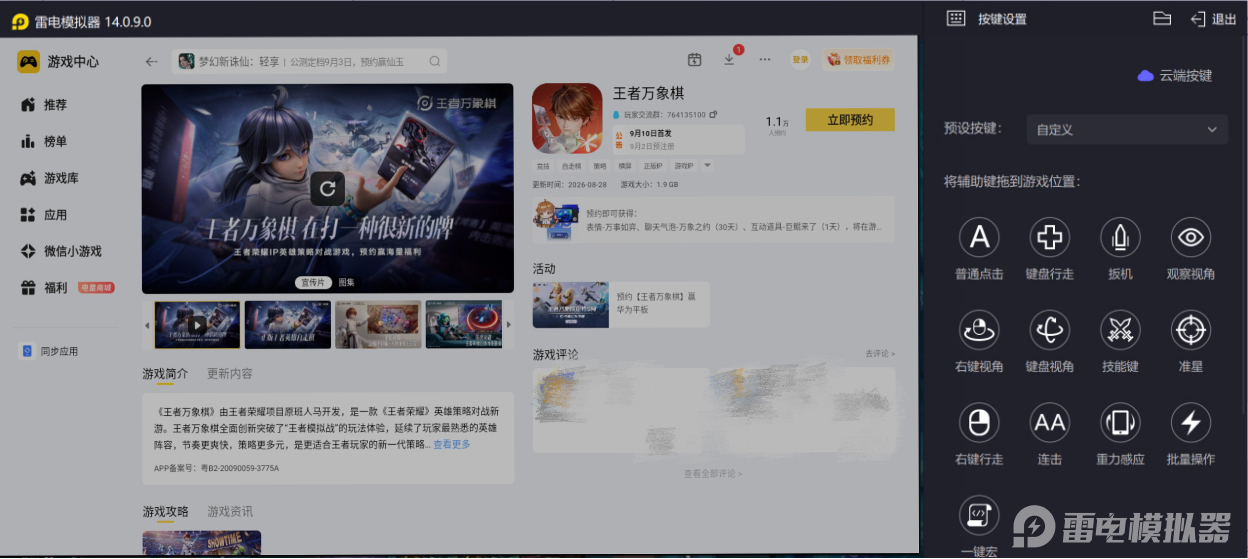Open the folder icon in key settings header
Screen dimensions: 1248x559
pos(1161,18)
